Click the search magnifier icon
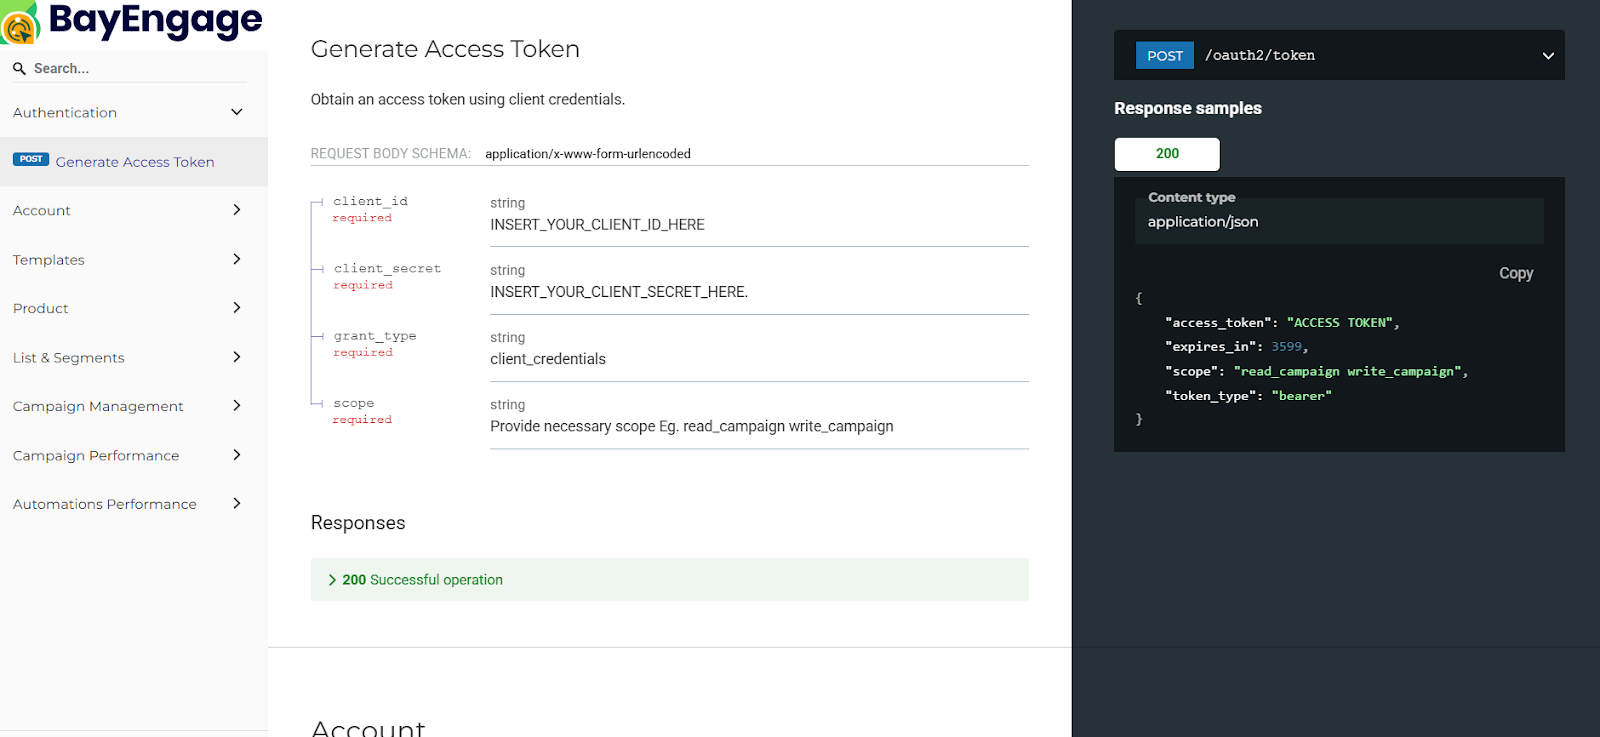This screenshot has width=1600, height=737. 19,69
